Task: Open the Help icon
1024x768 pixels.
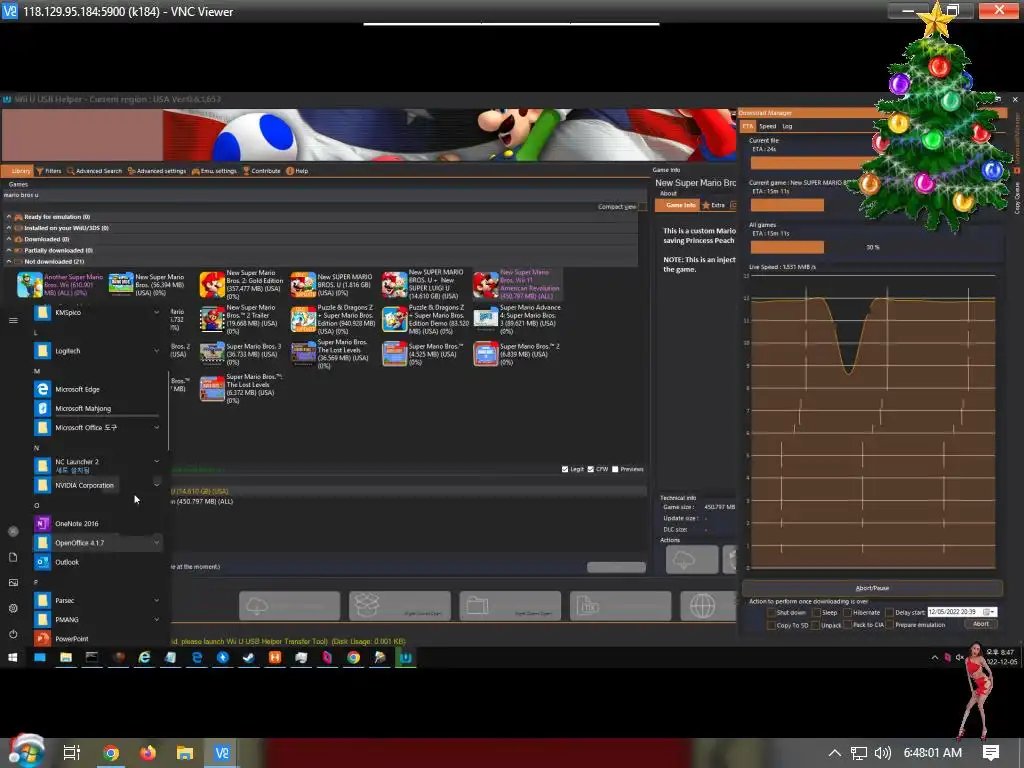Action: click(x=290, y=171)
